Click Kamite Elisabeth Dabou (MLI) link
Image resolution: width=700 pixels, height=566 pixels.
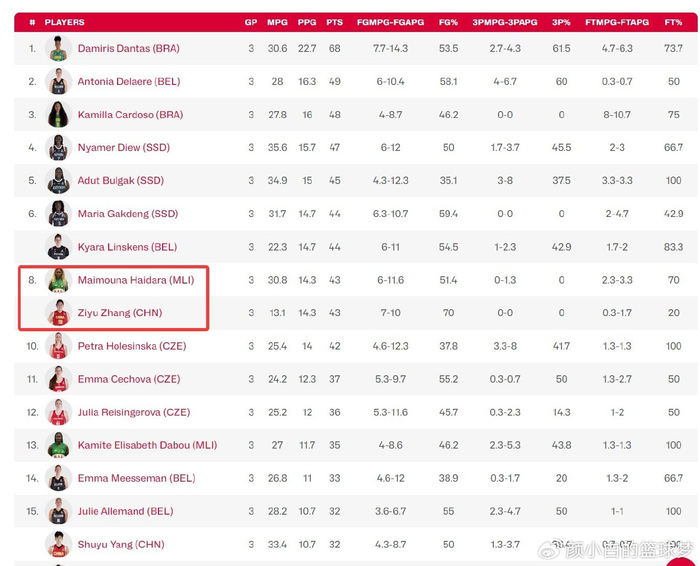pyautogui.click(x=147, y=445)
